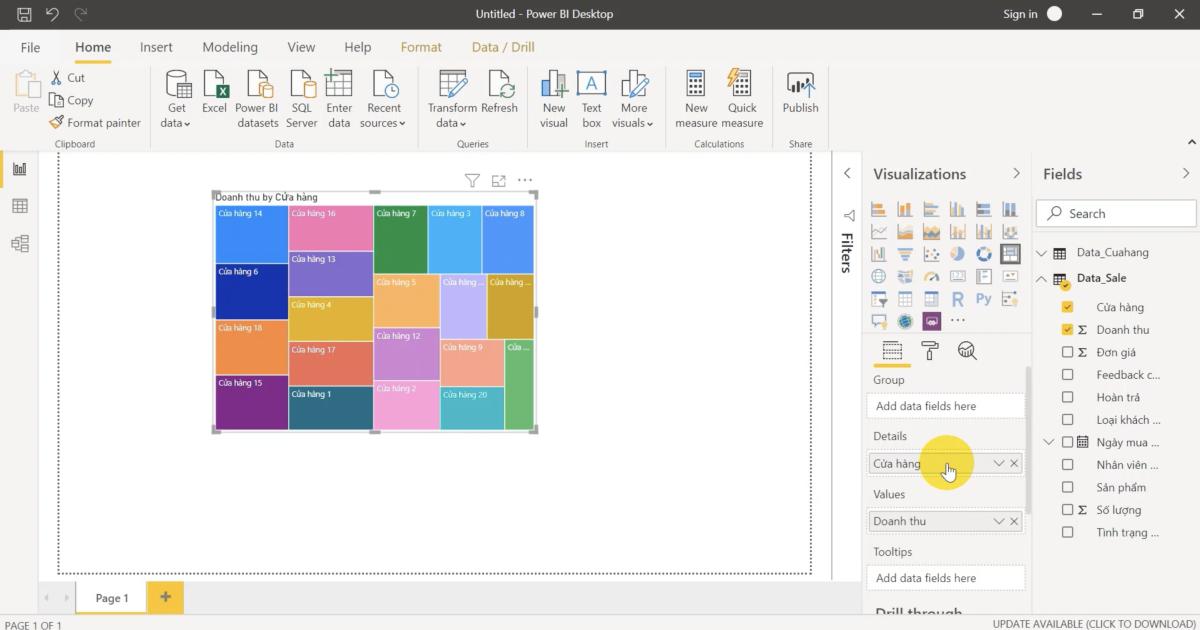Viewport: 1200px width, 630px height.
Task: Click the Refresh button in the ribbon
Action: [500, 95]
